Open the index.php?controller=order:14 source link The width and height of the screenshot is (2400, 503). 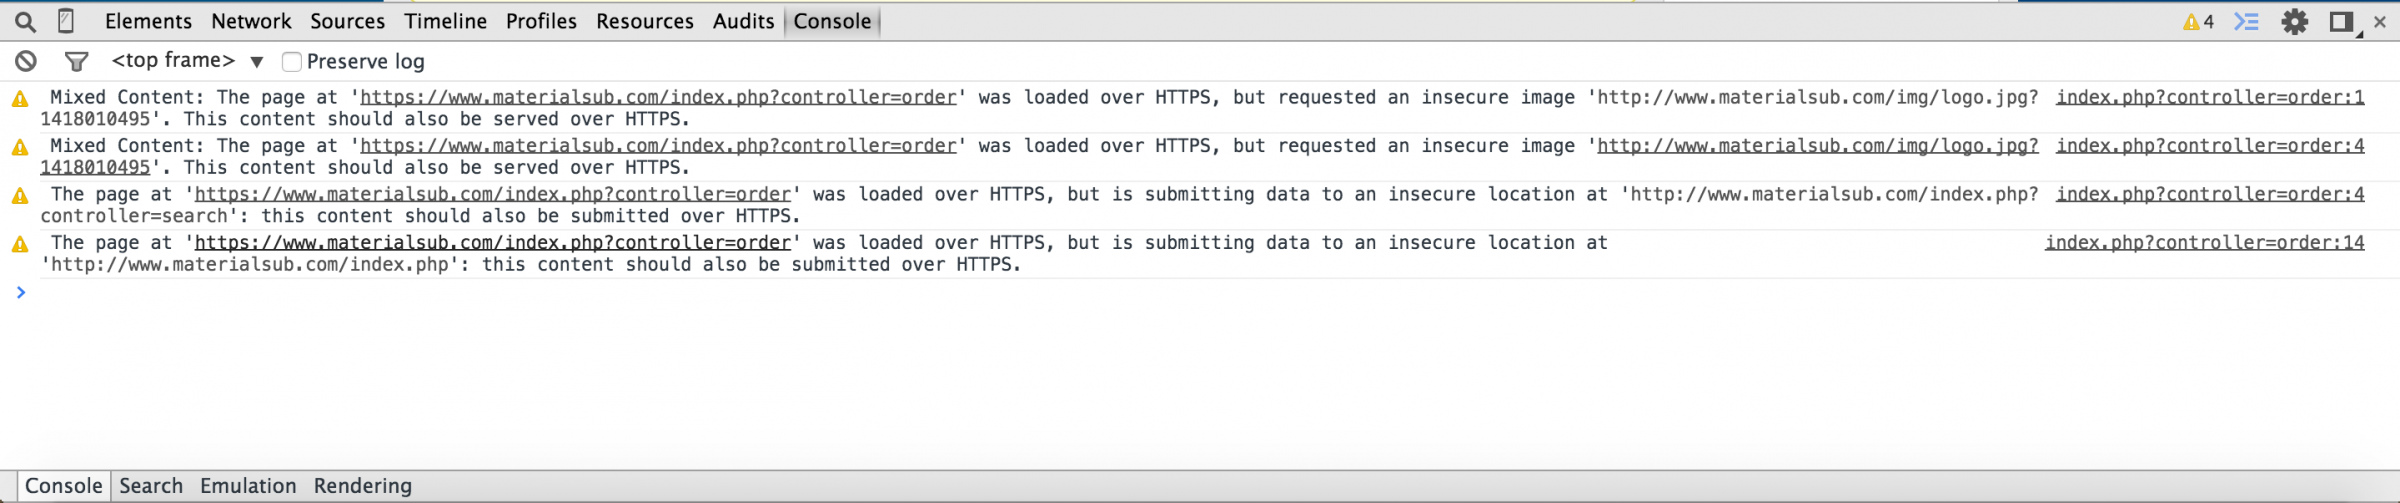tap(2204, 242)
